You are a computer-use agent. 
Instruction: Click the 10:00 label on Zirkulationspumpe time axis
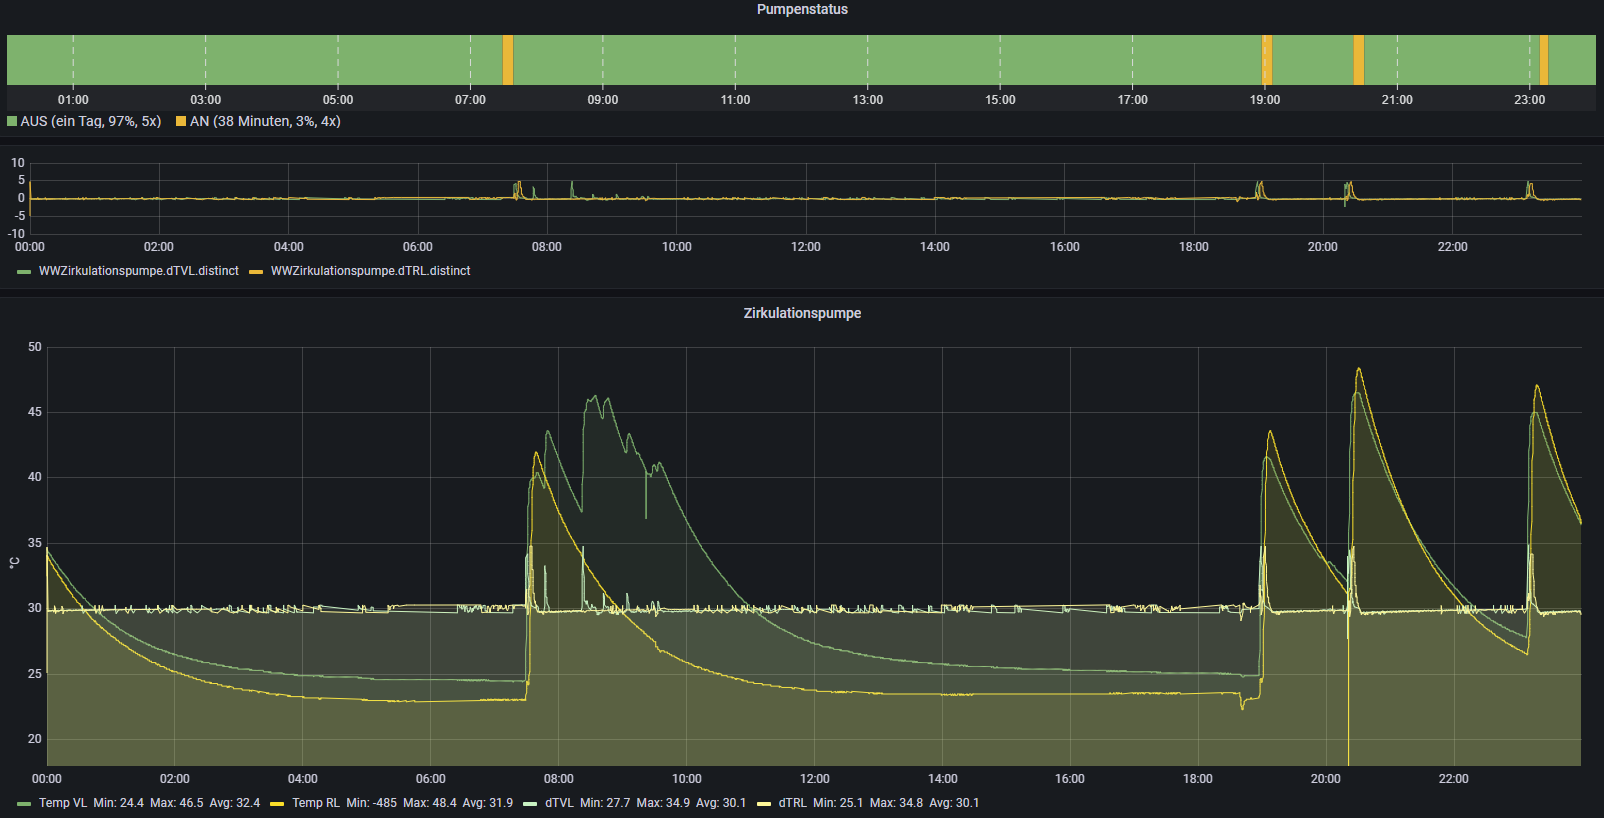tap(687, 779)
